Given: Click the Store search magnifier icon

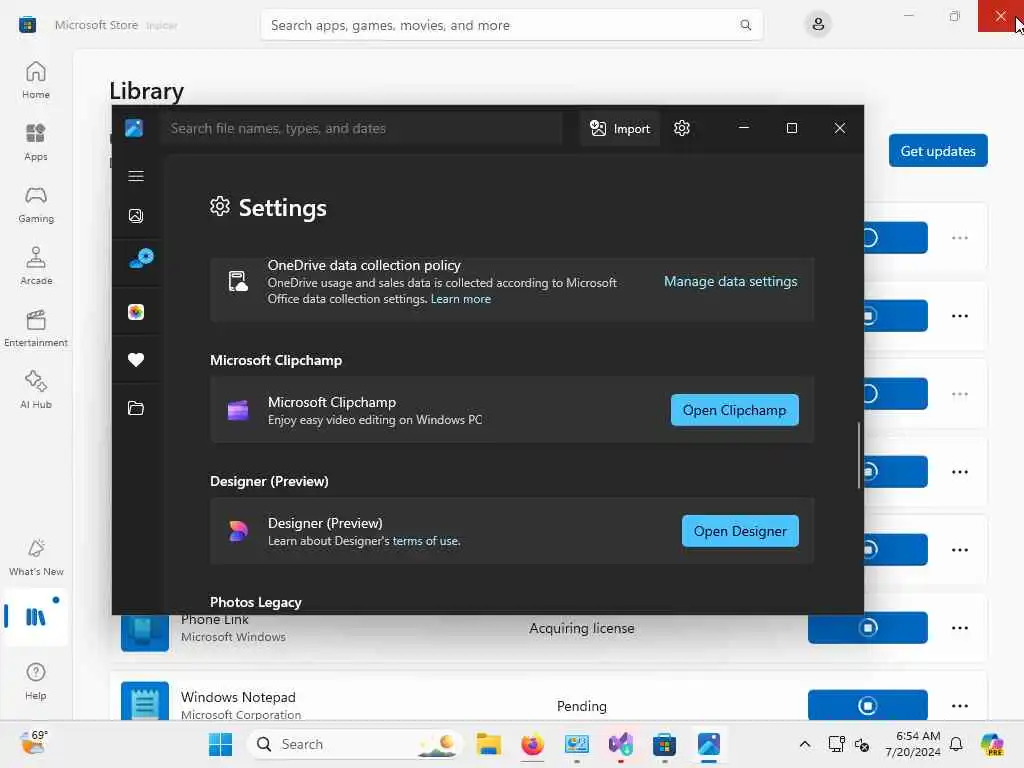Looking at the screenshot, I should click(745, 25).
